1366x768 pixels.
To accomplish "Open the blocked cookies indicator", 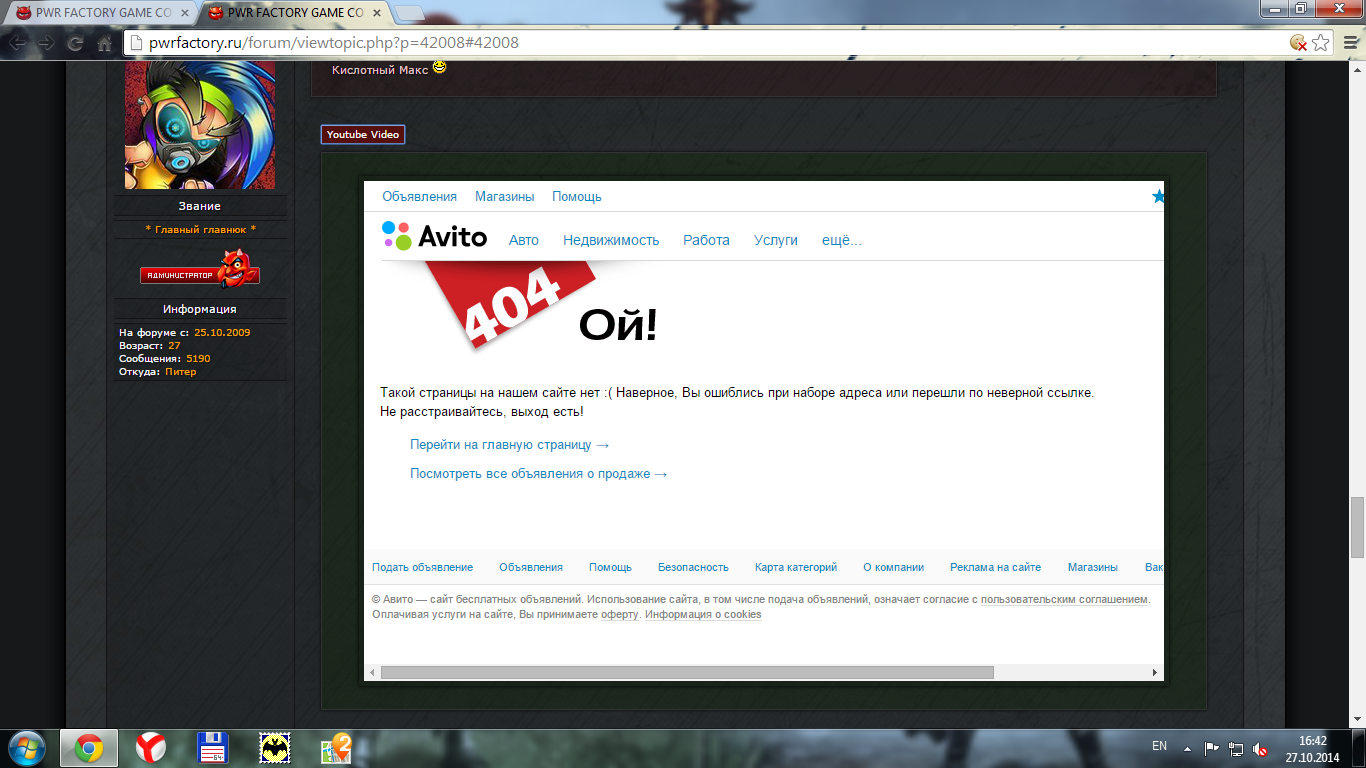I will coord(1298,43).
